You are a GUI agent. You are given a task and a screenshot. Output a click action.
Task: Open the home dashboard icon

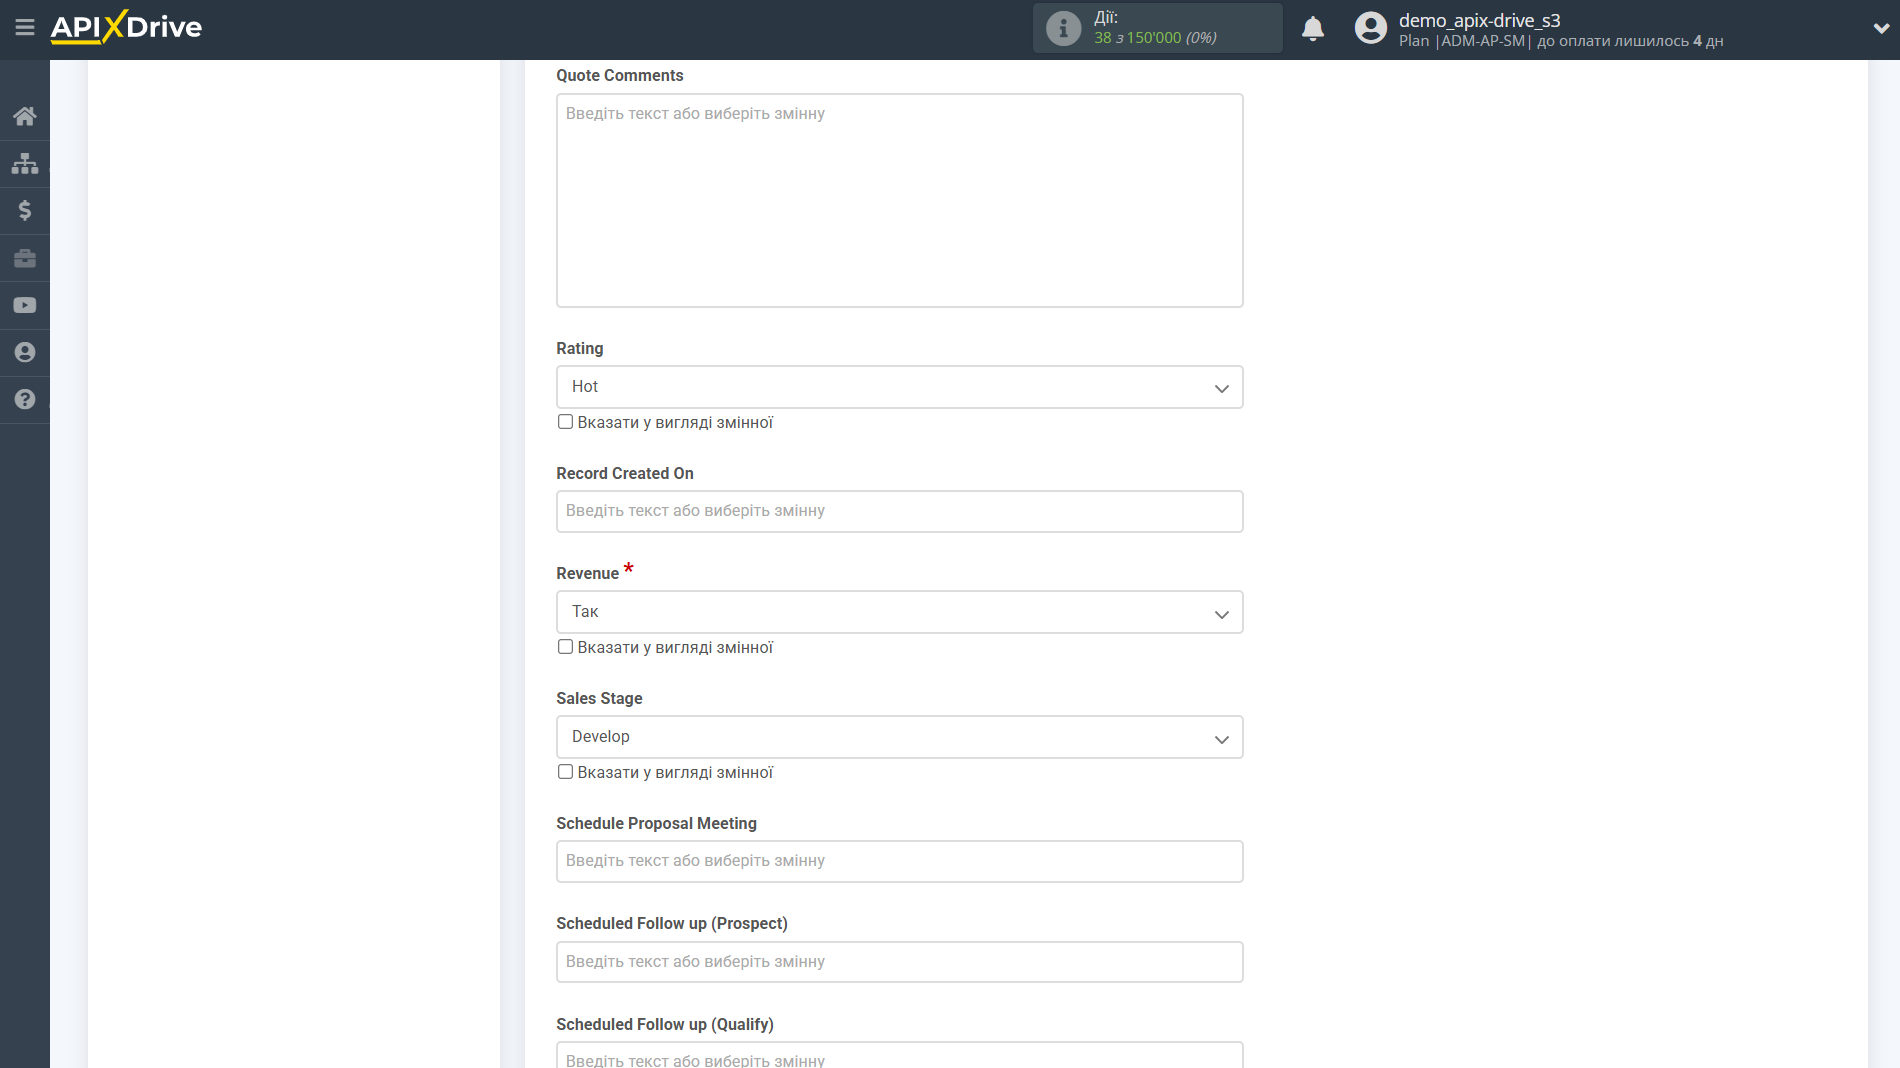click(x=25, y=116)
